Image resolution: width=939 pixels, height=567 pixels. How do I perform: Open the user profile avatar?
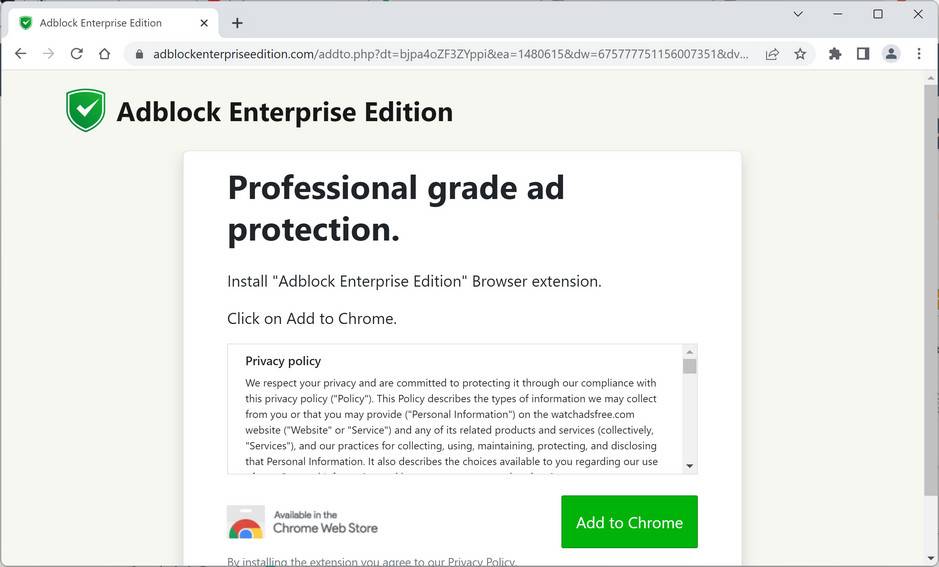pos(891,54)
